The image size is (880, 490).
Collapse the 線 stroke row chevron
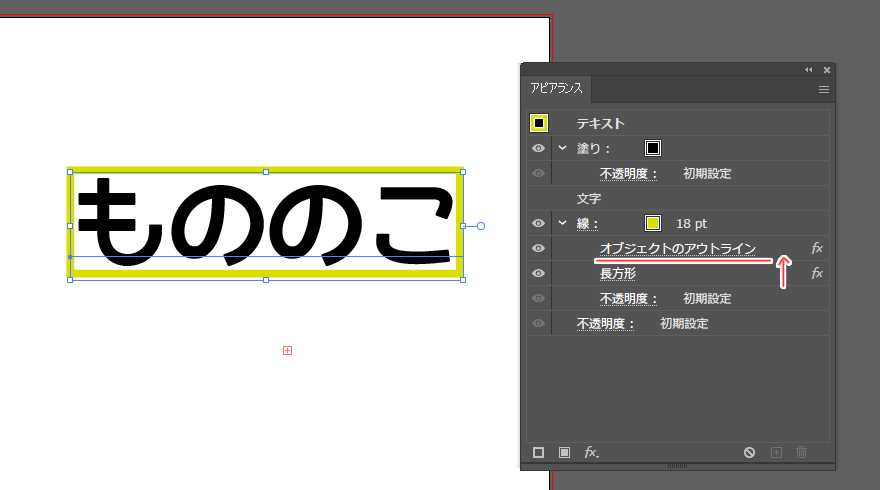tap(562, 223)
